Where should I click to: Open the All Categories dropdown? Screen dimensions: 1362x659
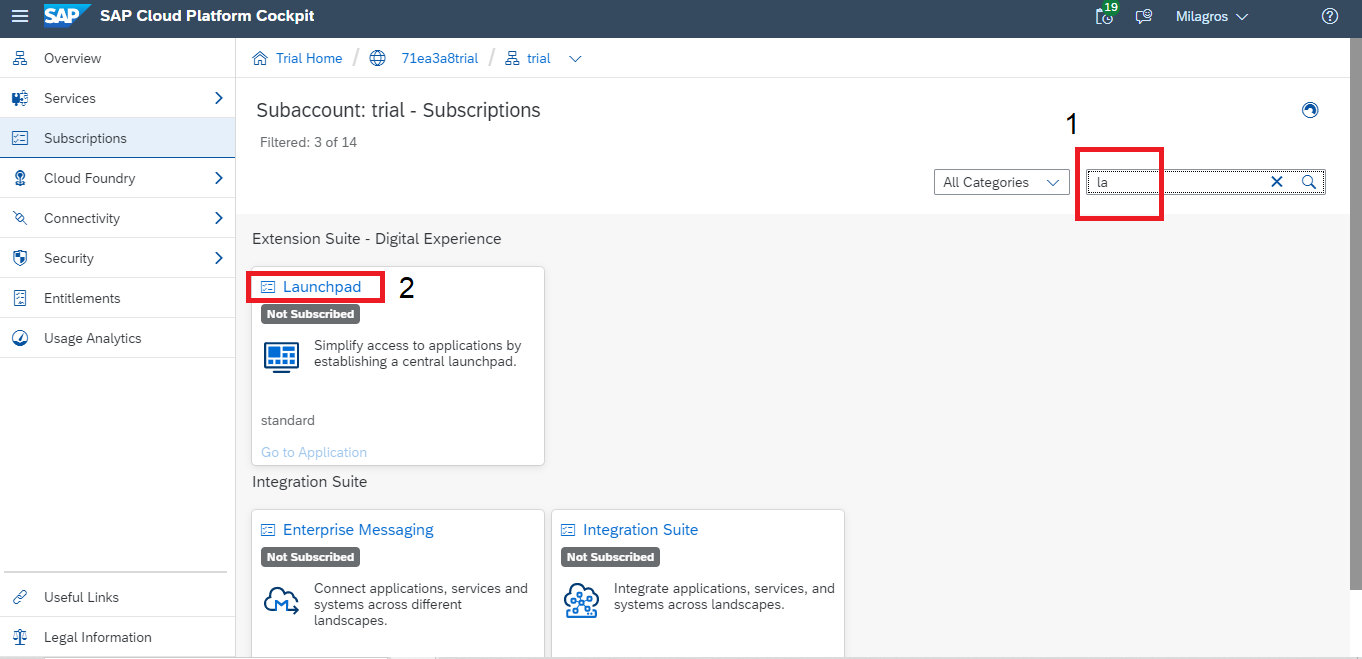point(1000,182)
